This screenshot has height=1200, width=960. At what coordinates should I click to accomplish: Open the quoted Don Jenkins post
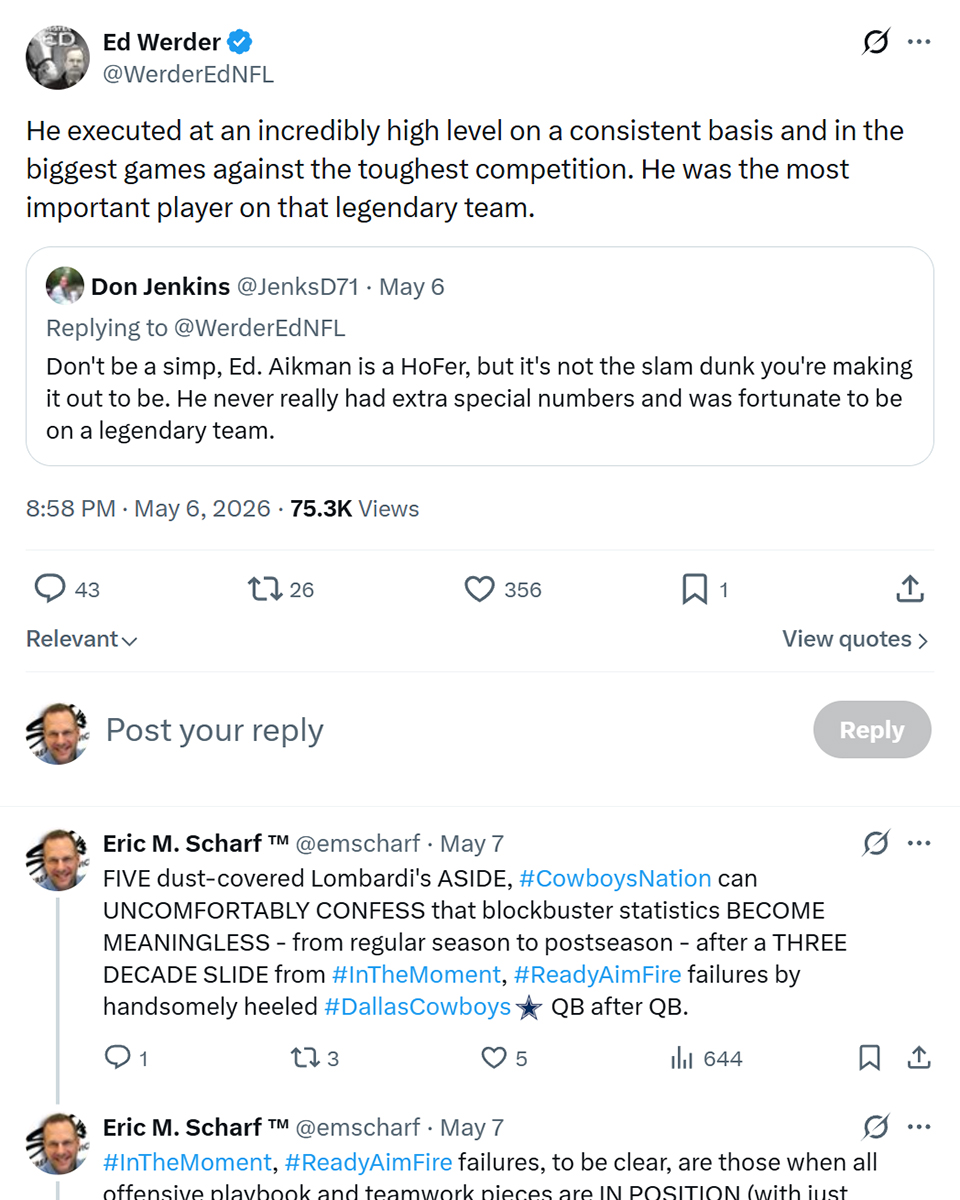pos(480,356)
